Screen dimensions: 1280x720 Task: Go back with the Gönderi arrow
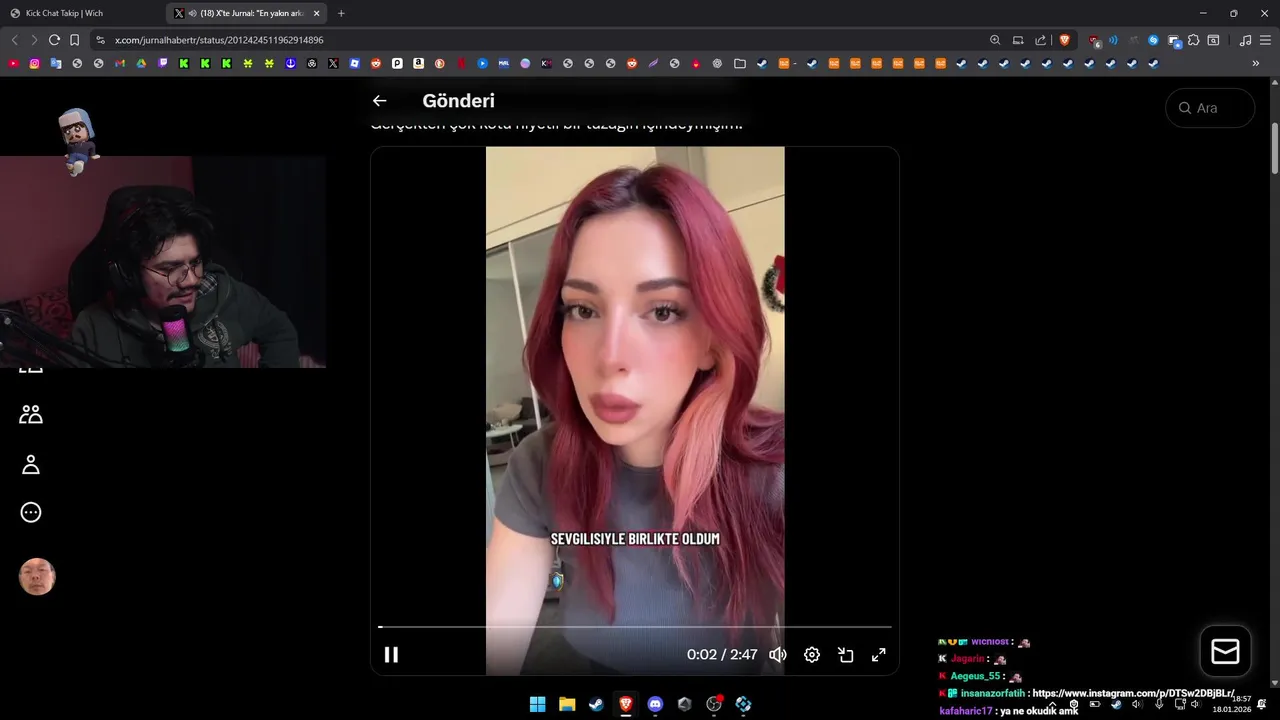(x=379, y=100)
